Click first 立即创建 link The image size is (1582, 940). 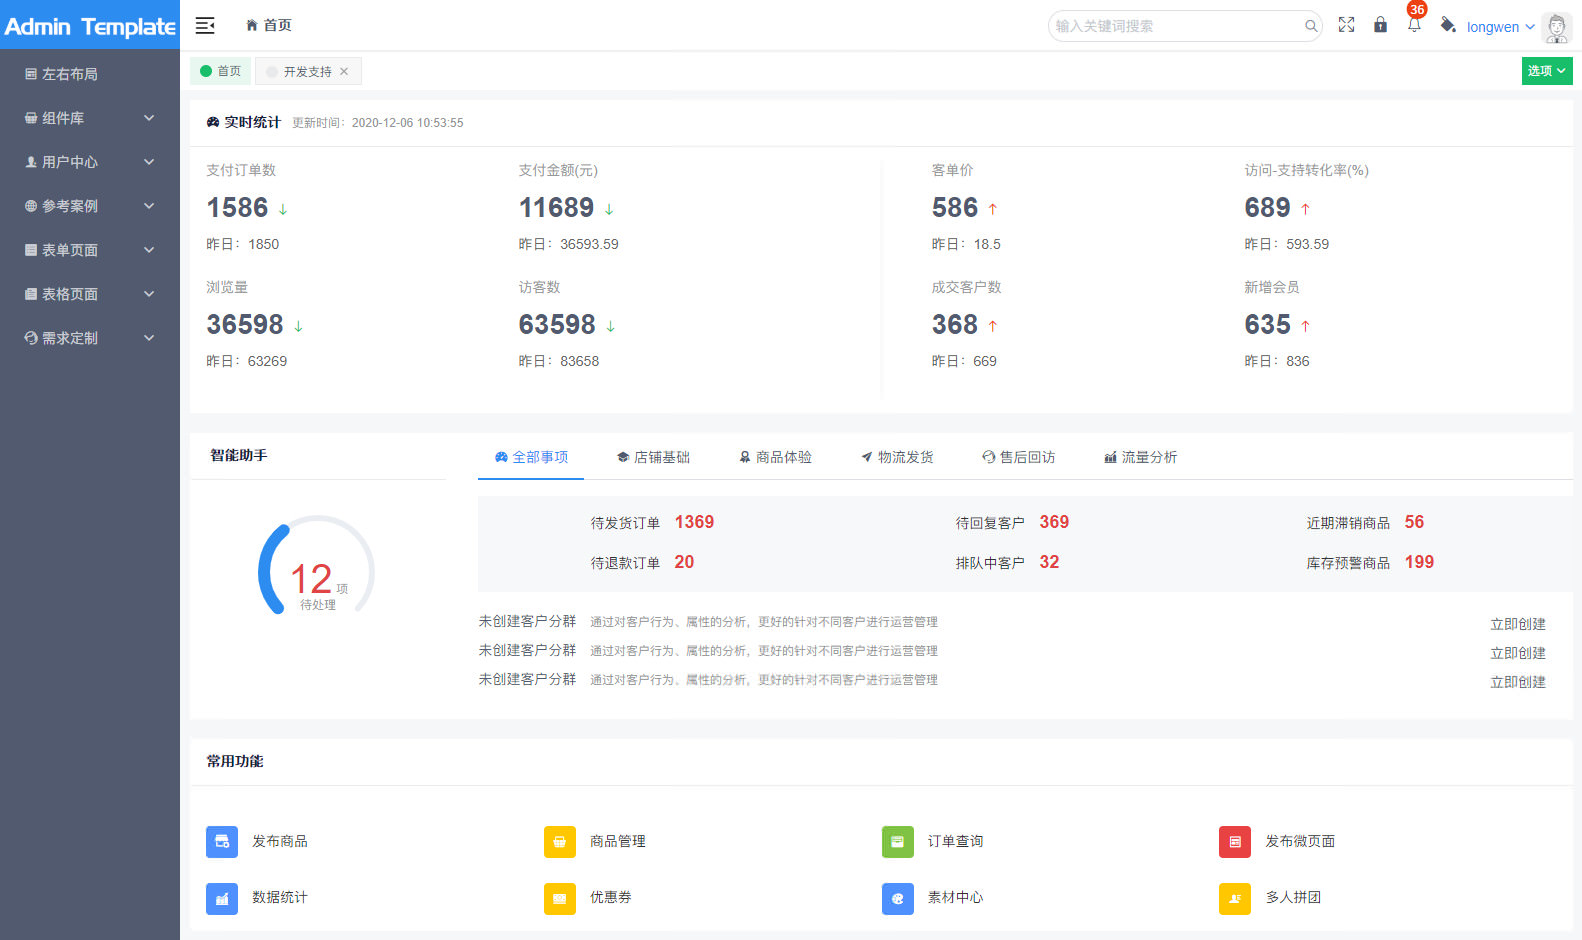pyautogui.click(x=1518, y=624)
